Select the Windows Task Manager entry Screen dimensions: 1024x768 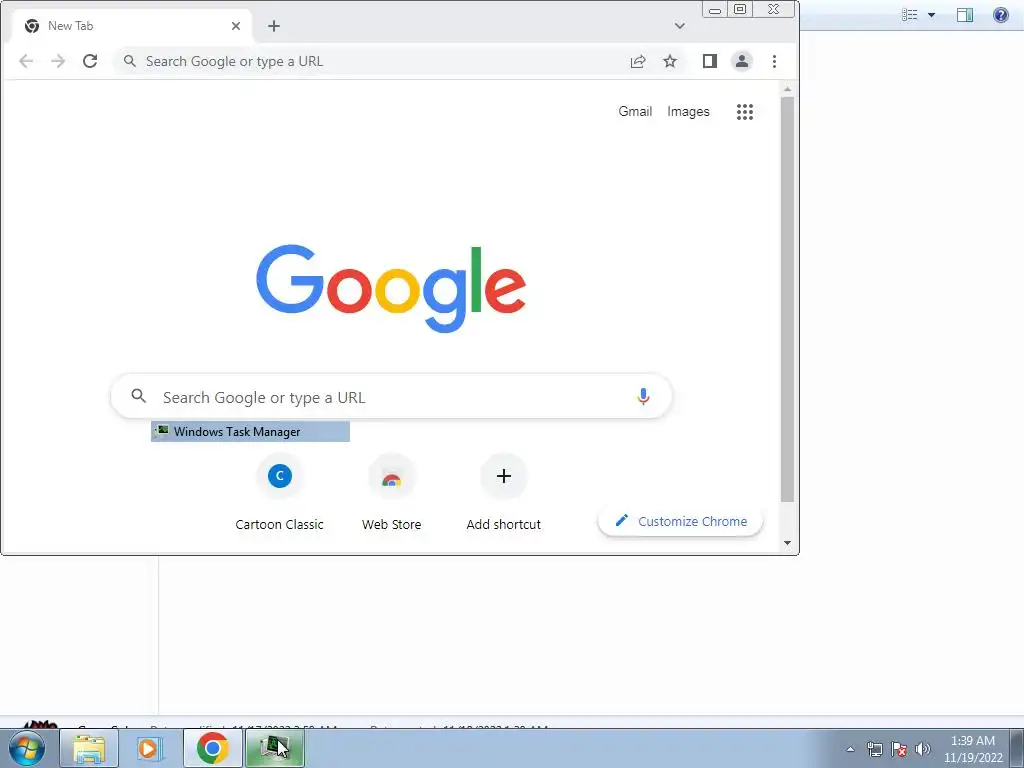click(x=250, y=432)
